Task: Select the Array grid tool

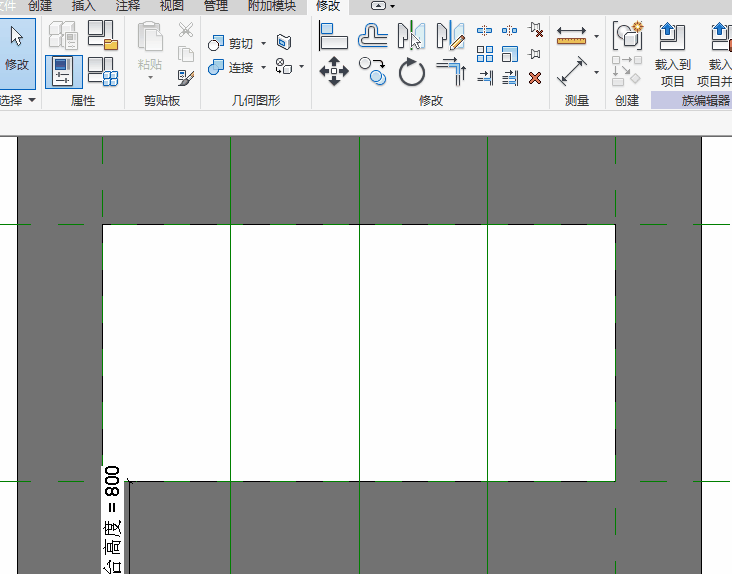Action: pos(485,54)
